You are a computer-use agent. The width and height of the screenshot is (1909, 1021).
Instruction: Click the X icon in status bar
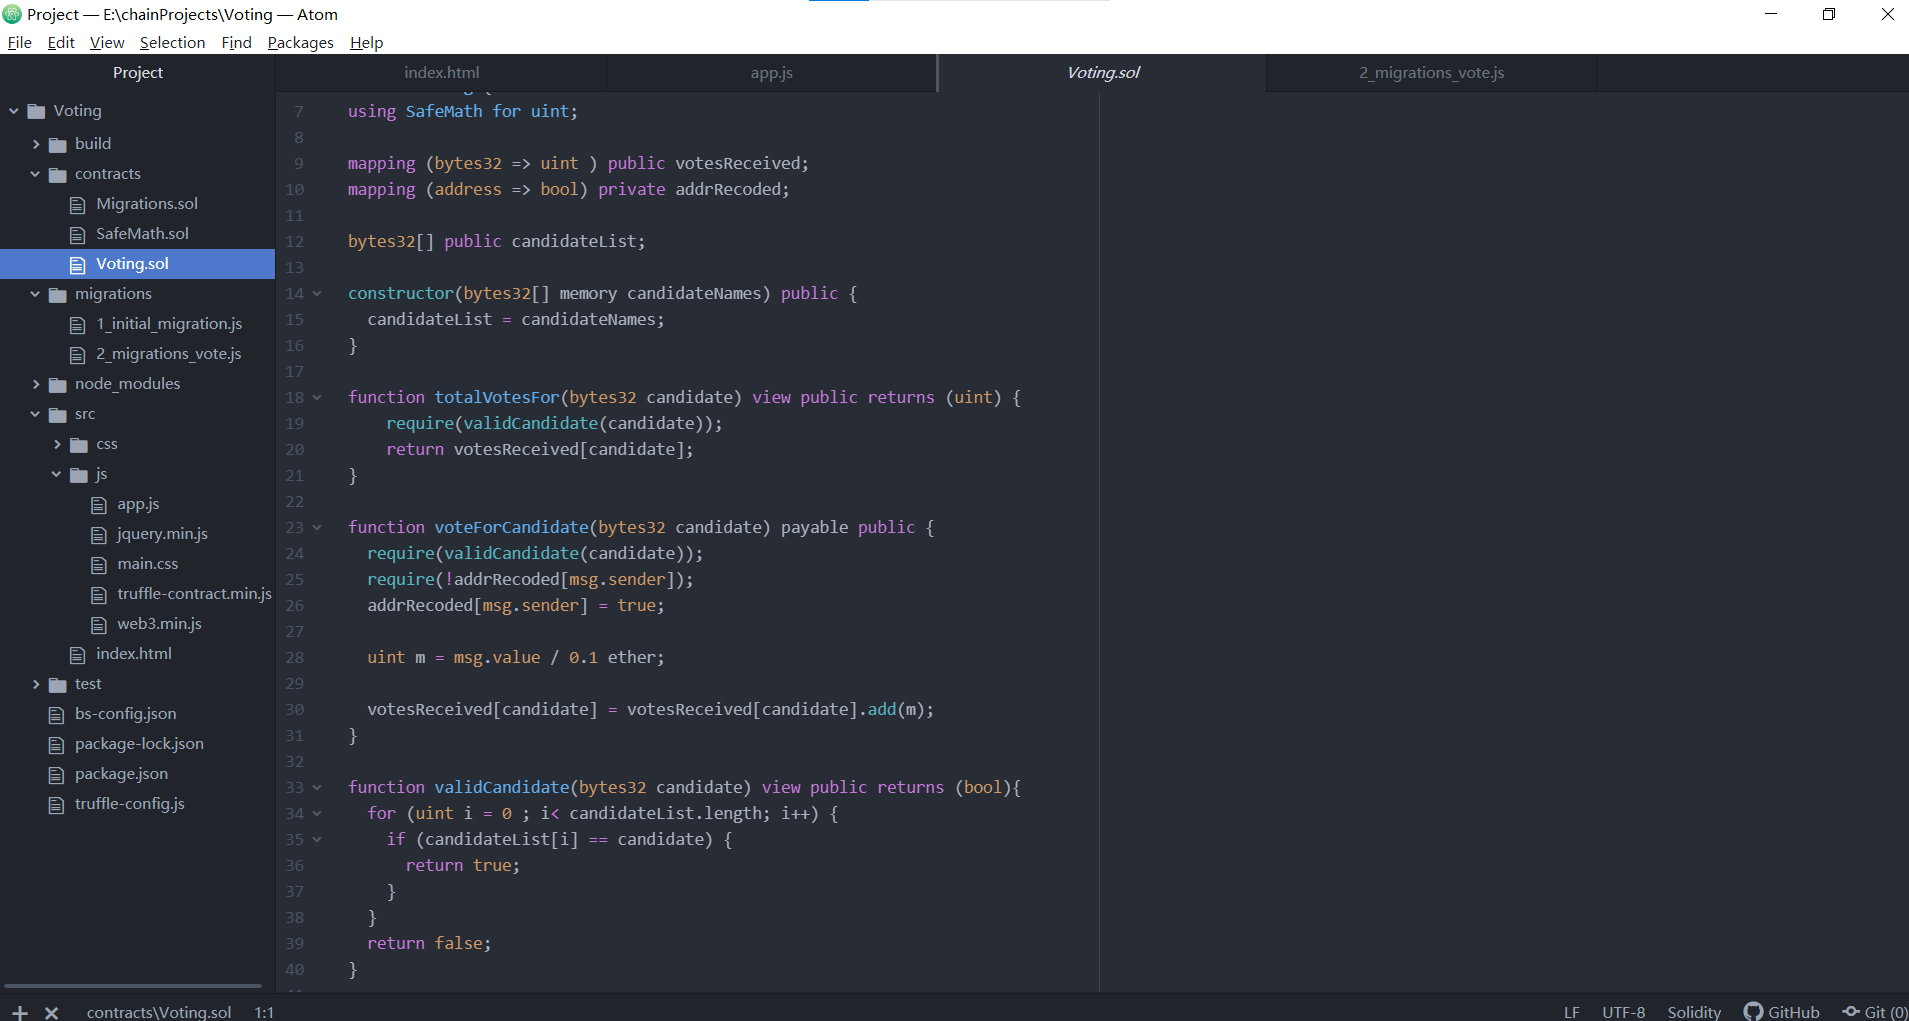pos(52,1012)
